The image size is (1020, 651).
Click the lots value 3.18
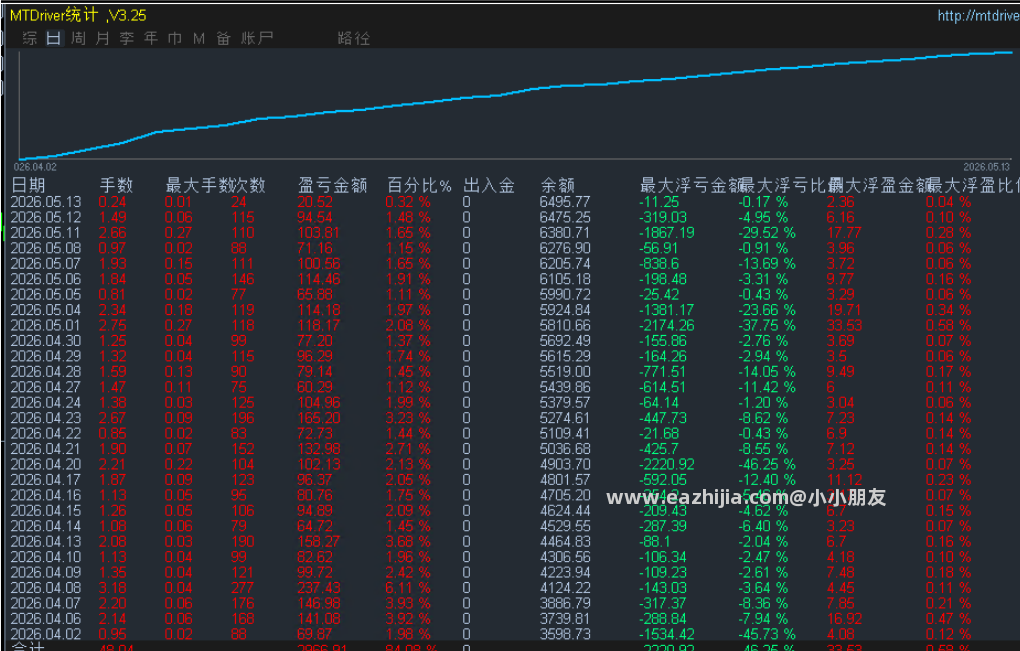click(113, 588)
